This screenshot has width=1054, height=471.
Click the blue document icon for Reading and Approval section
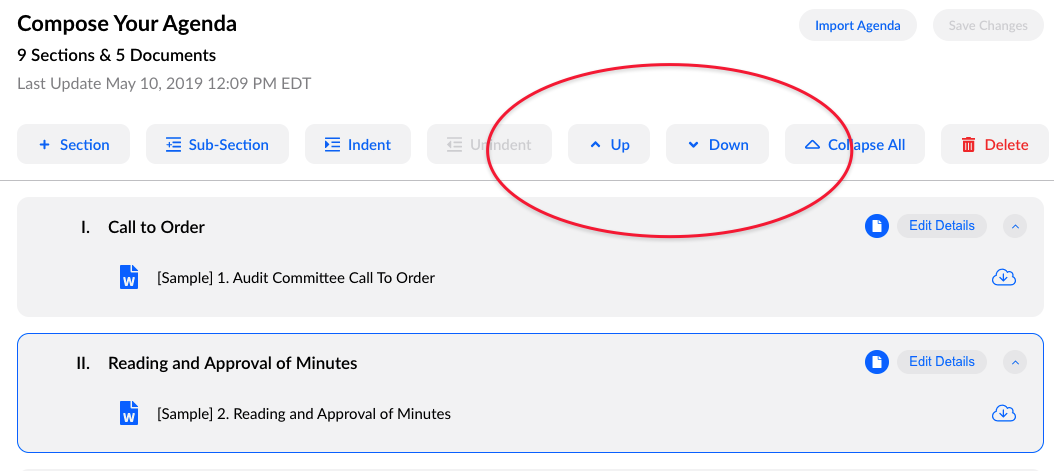click(x=877, y=362)
